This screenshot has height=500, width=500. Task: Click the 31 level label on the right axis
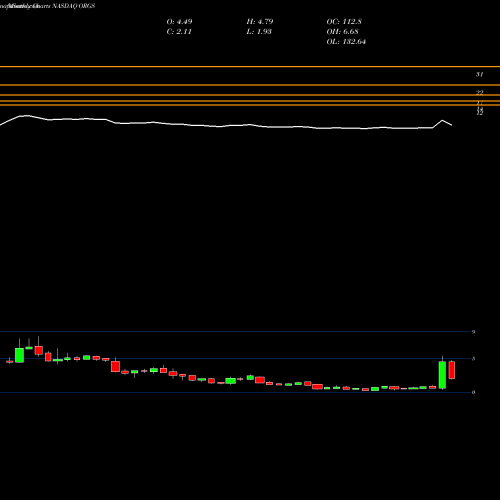click(479, 74)
